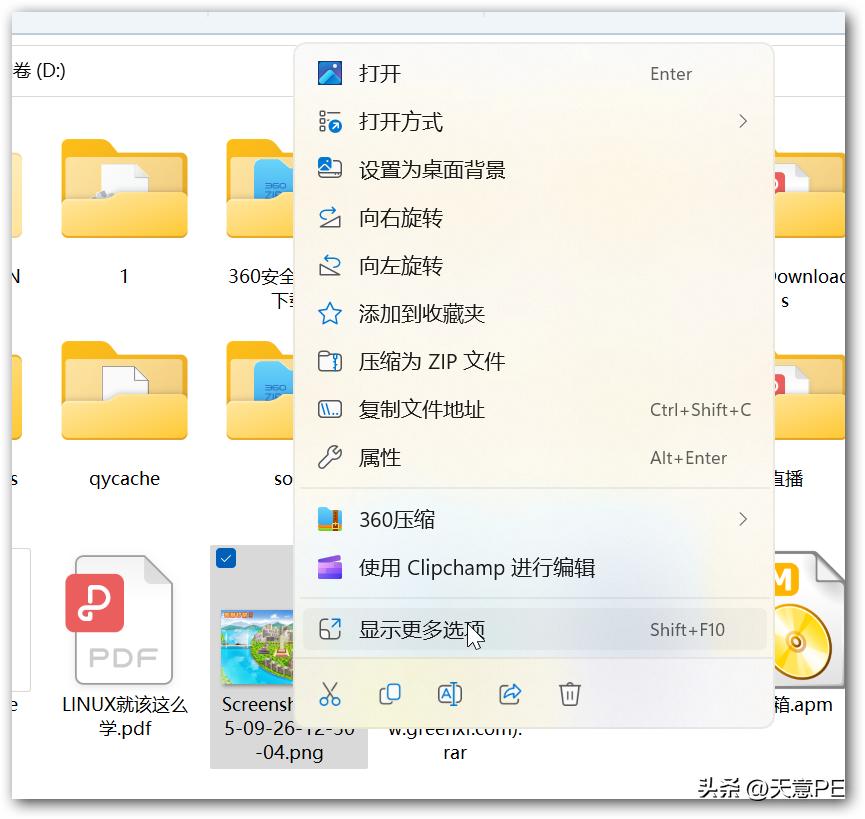The width and height of the screenshot is (865, 819).
Task: Click the Rename icon in context menu
Action: click(x=450, y=694)
